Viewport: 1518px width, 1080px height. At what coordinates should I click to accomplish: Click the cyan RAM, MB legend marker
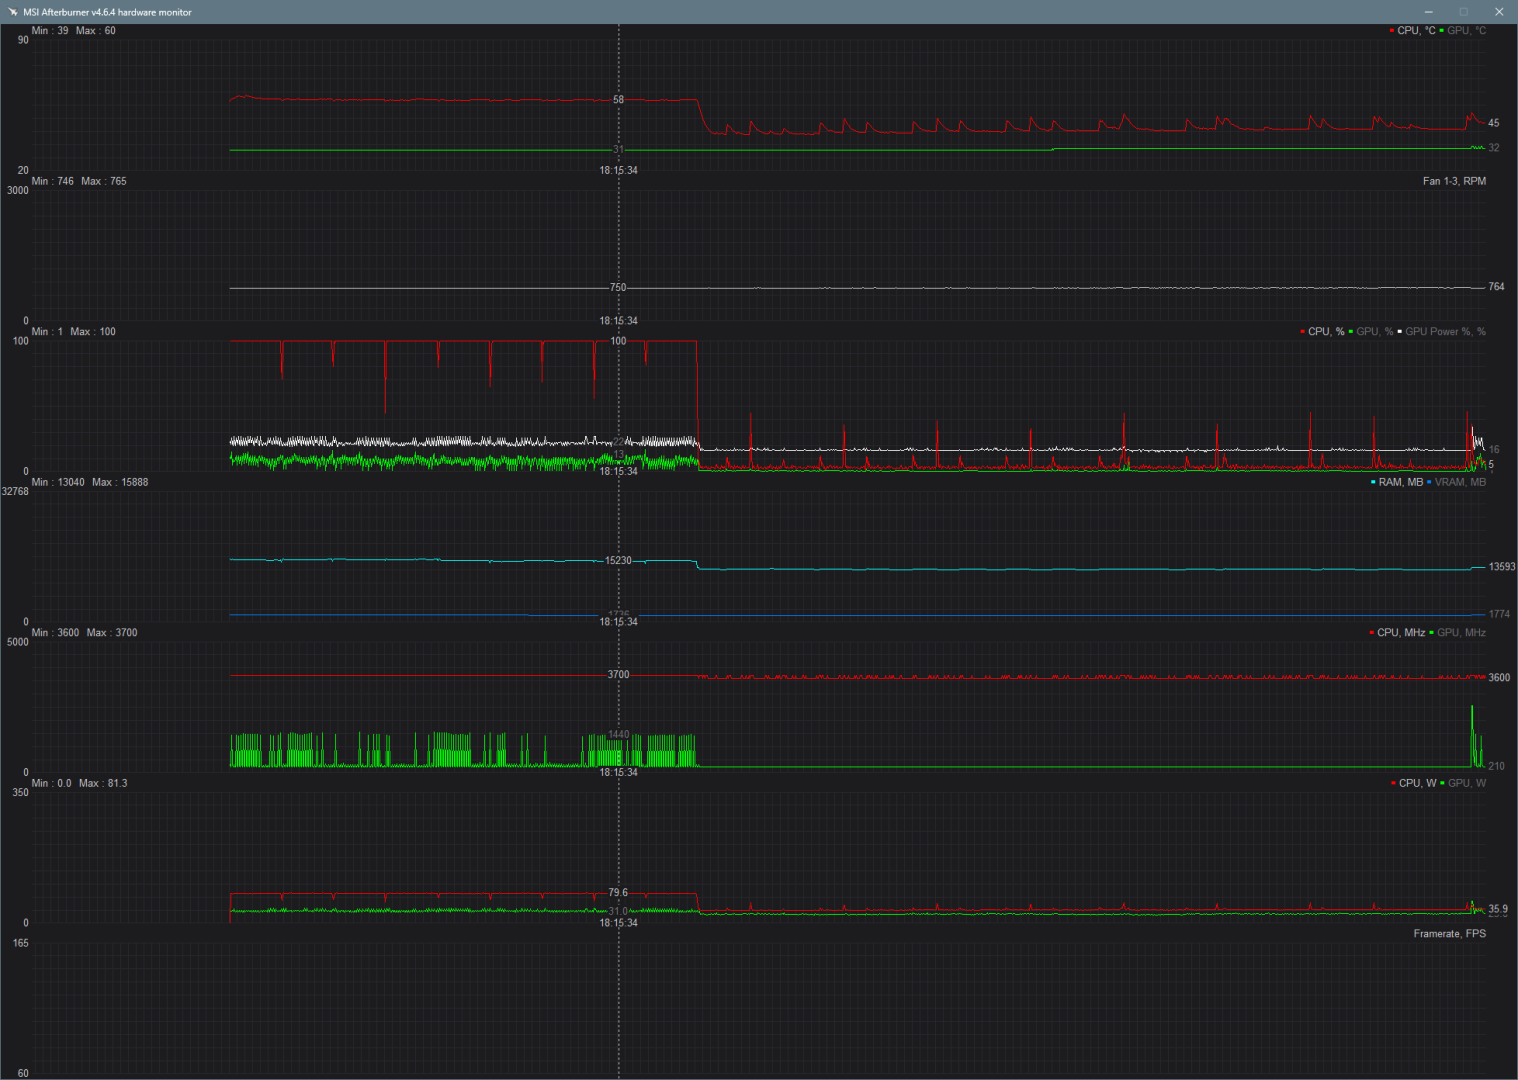pyautogui.click(x=1373, y=482)
